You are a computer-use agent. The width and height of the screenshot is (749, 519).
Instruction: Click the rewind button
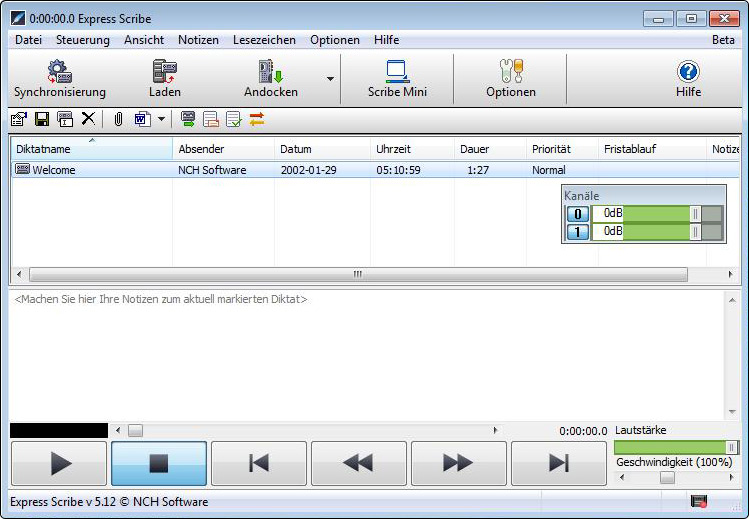point(359,463)
